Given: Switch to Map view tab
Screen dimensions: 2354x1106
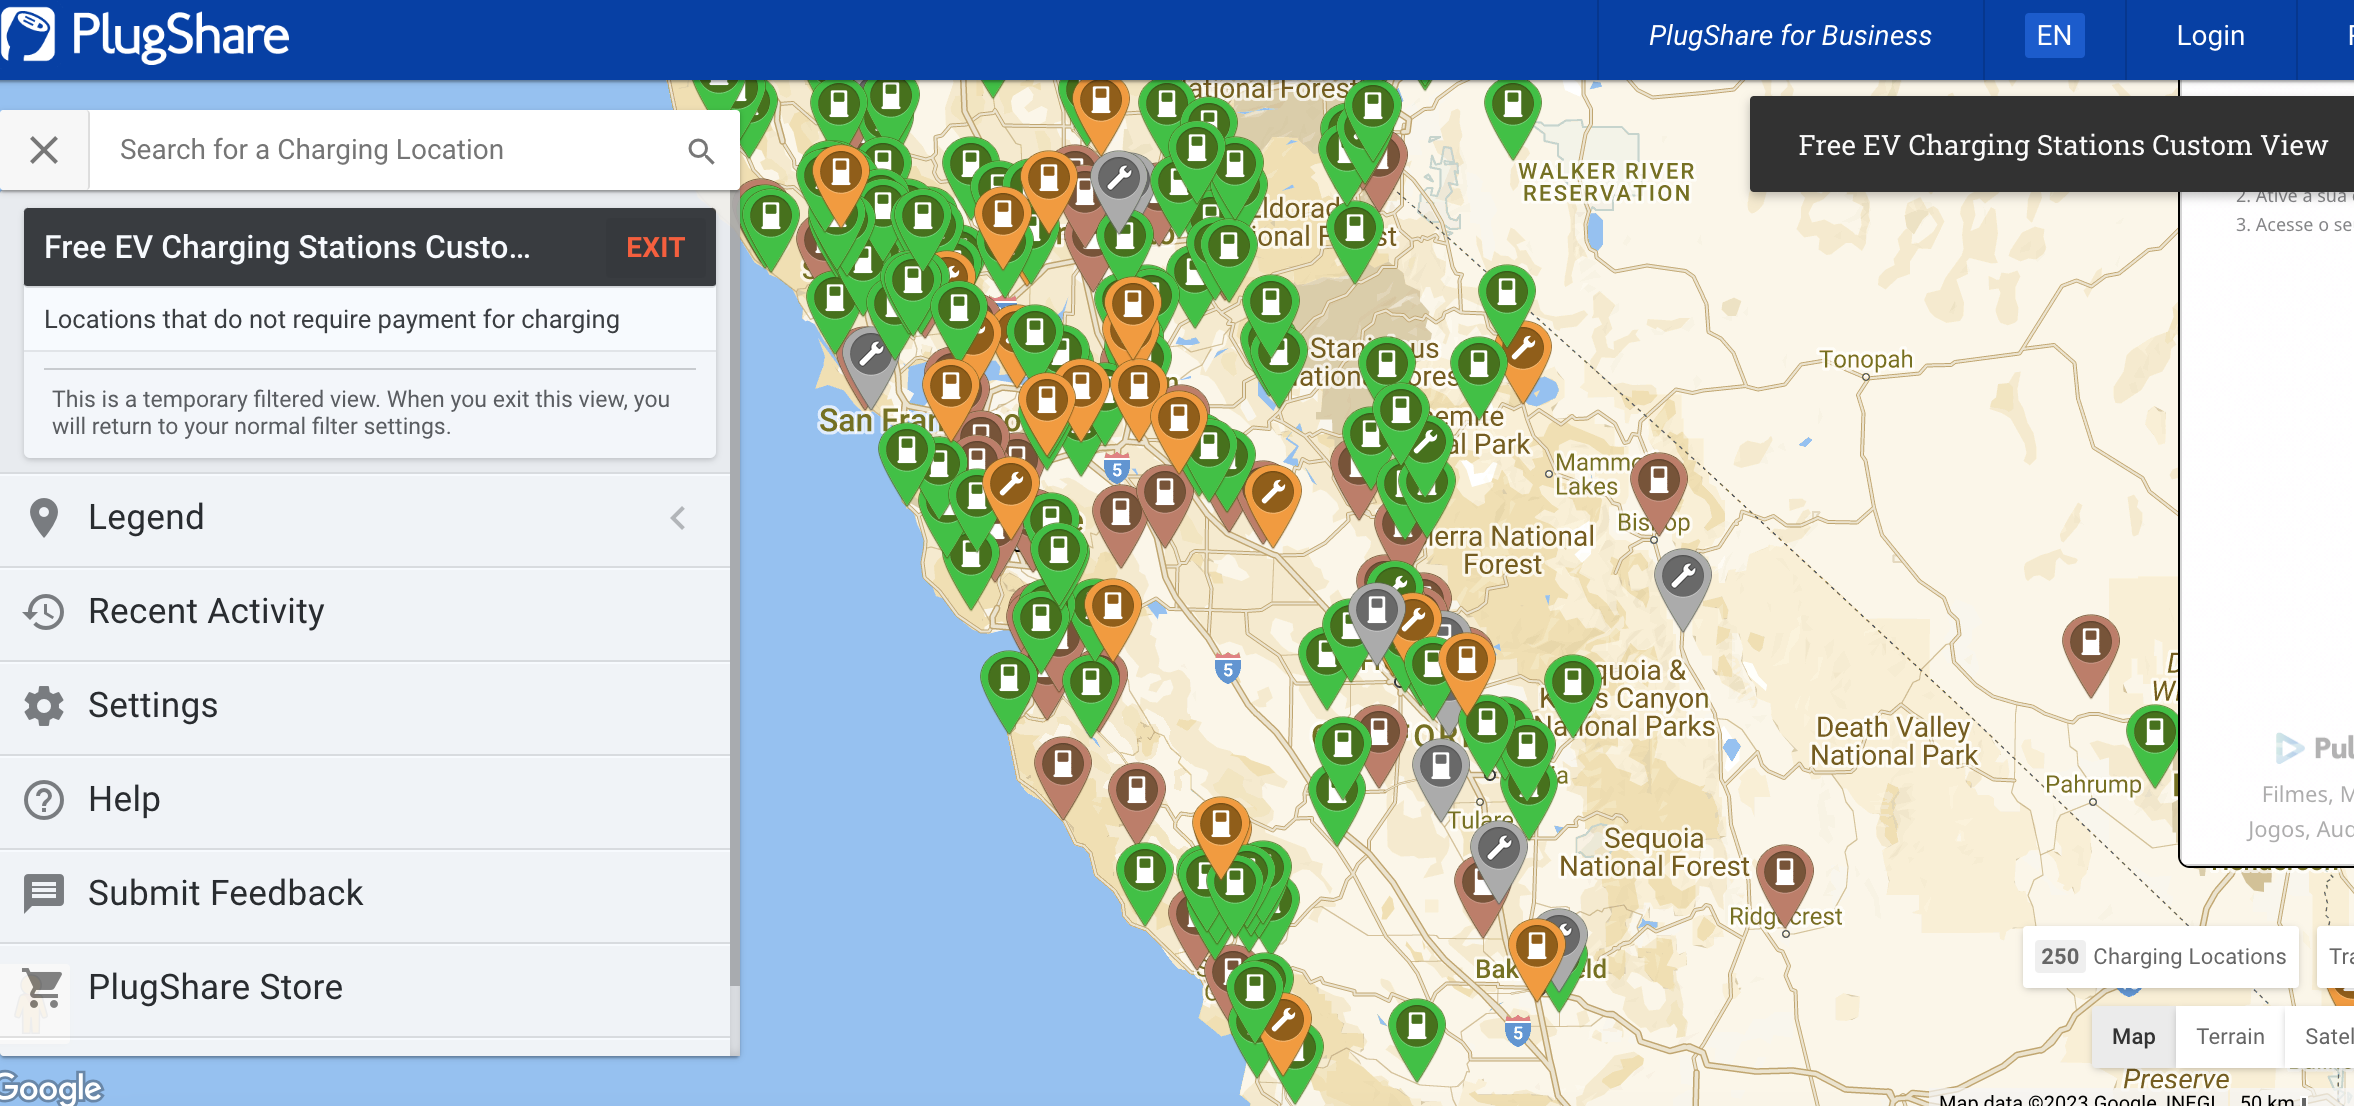Looking at the screenshot, I should pyautogui.click(x=2133, y=1037).
